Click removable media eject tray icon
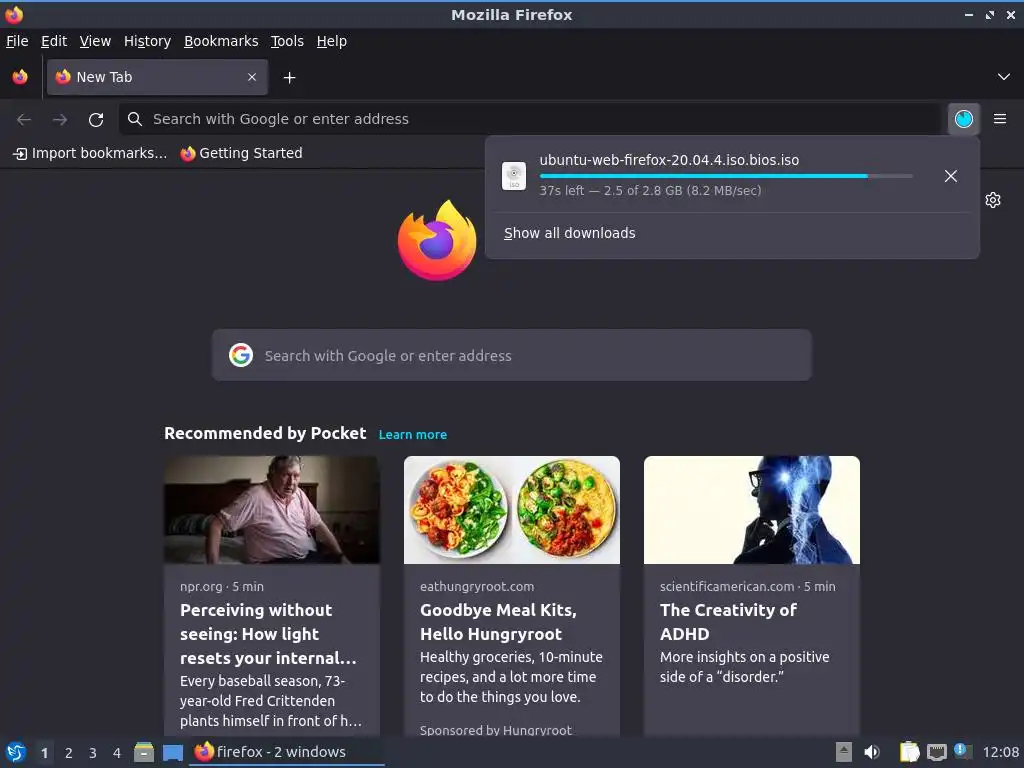The height and width of the screenshot is (768, 1024). pos(844,752)
